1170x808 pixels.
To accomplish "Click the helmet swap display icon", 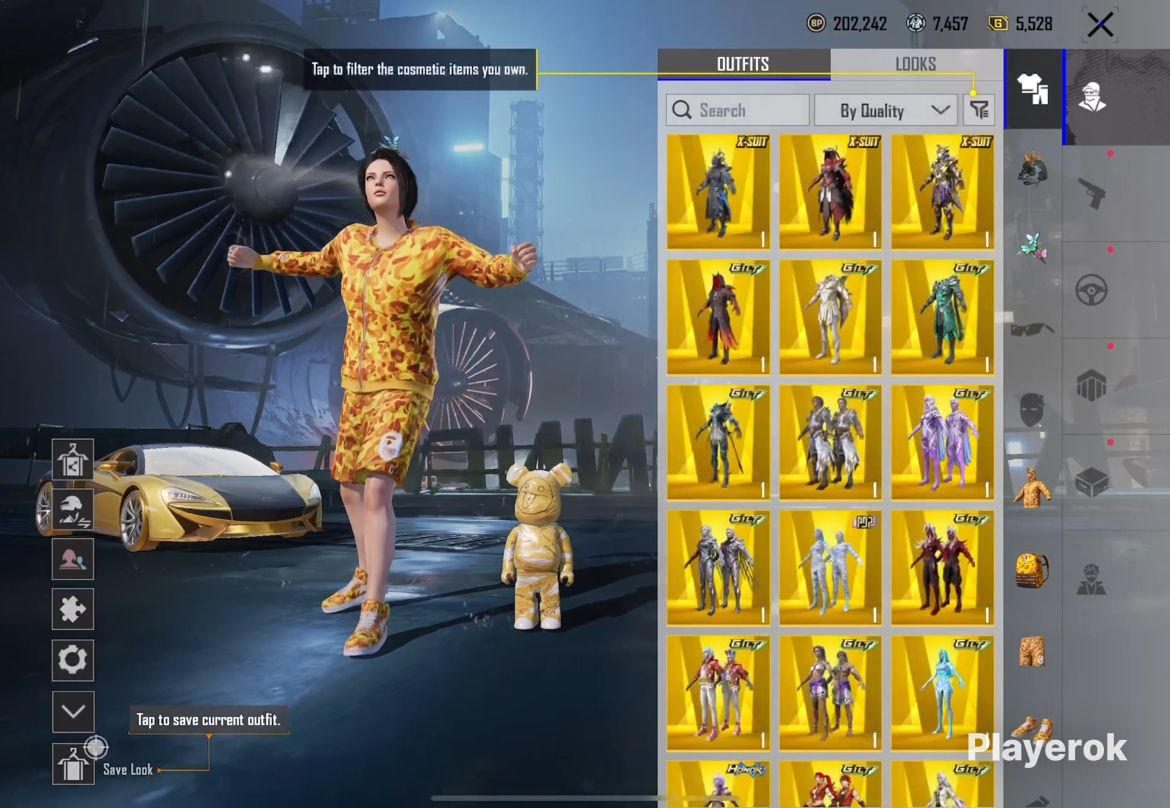I will [x=72, y=510].
